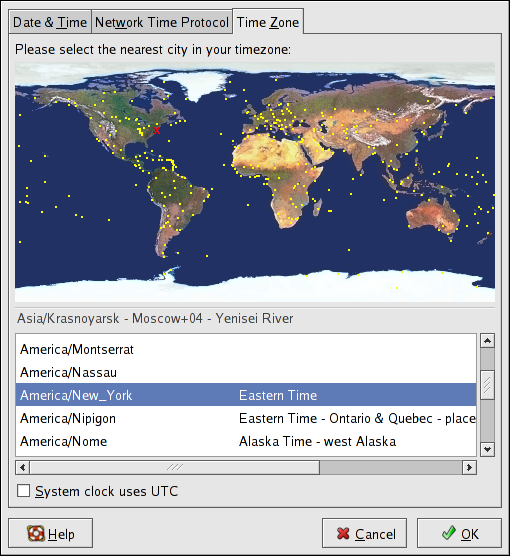Image resolution: width=510 pixels, height=556 pixels.
Task: Click the horizontal scrollbar thumb
Action: click(175, 467)
